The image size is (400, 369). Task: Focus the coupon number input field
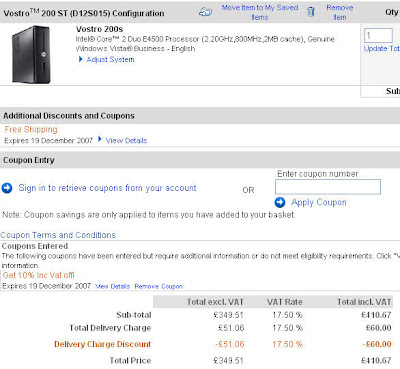point(328,187)
